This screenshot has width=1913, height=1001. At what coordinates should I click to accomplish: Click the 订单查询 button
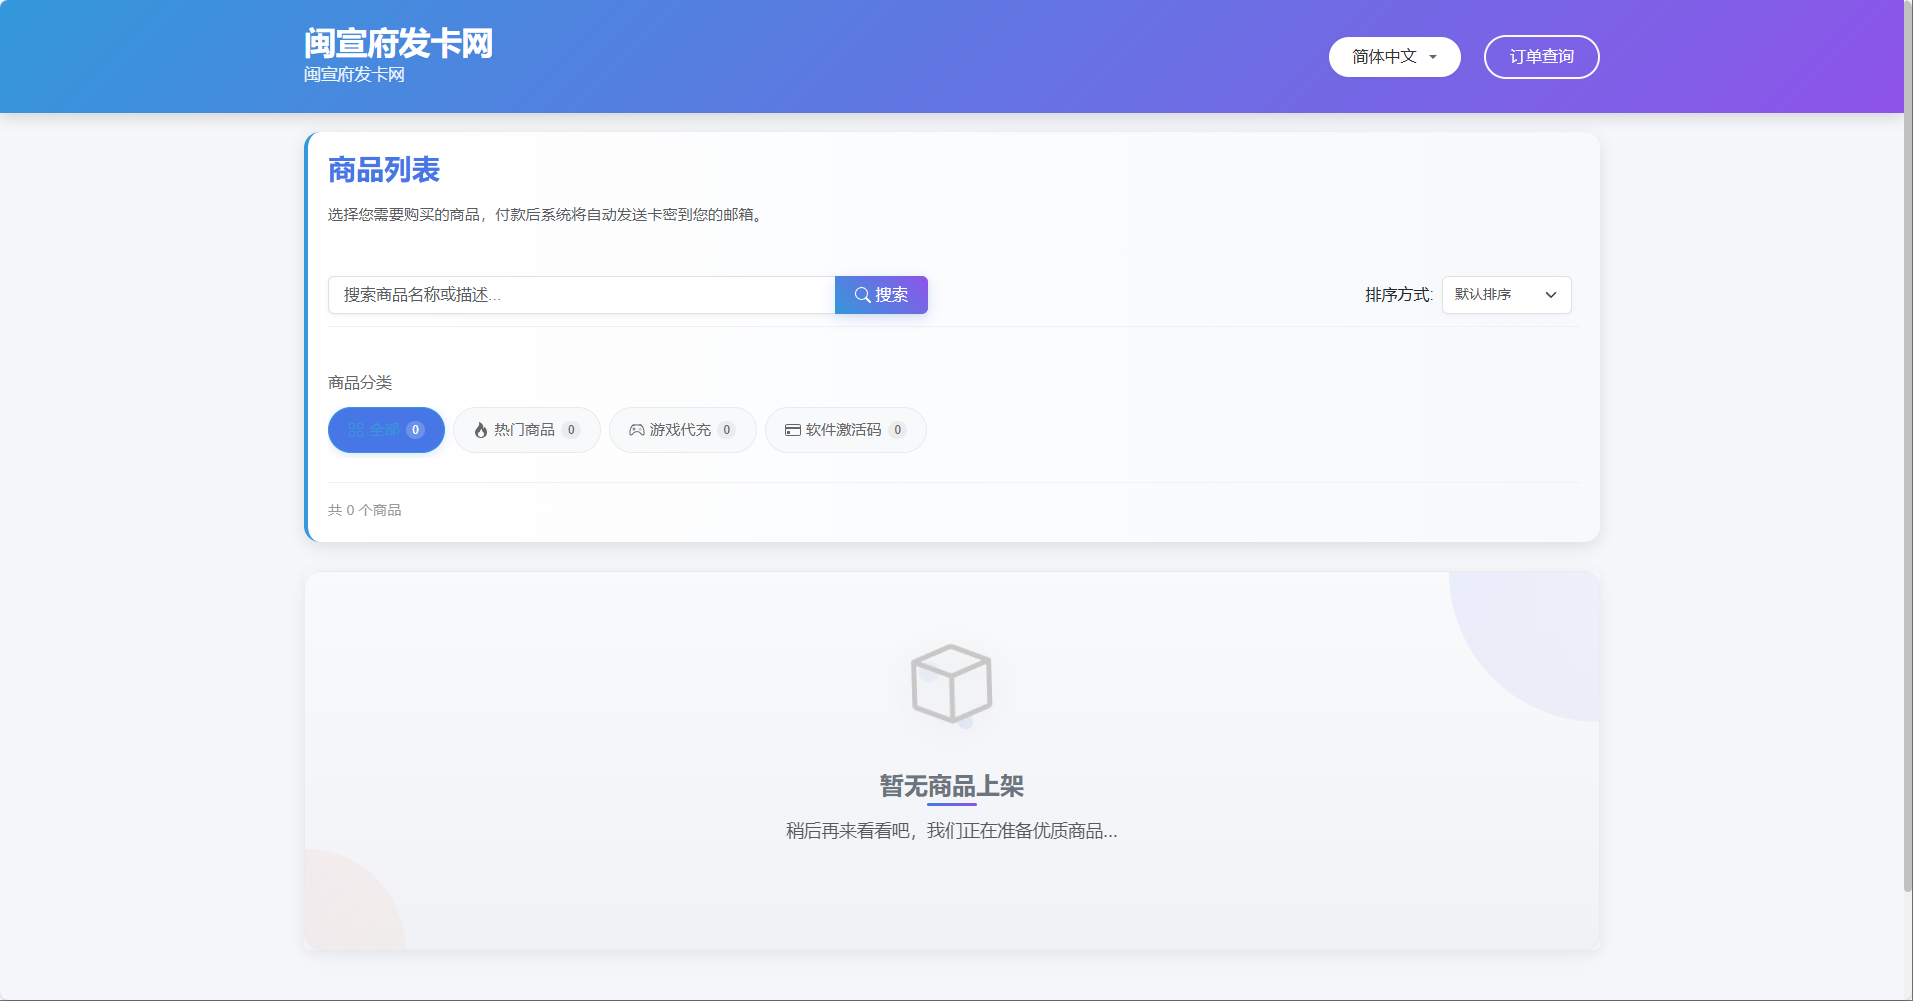[x=1541, y=57]
